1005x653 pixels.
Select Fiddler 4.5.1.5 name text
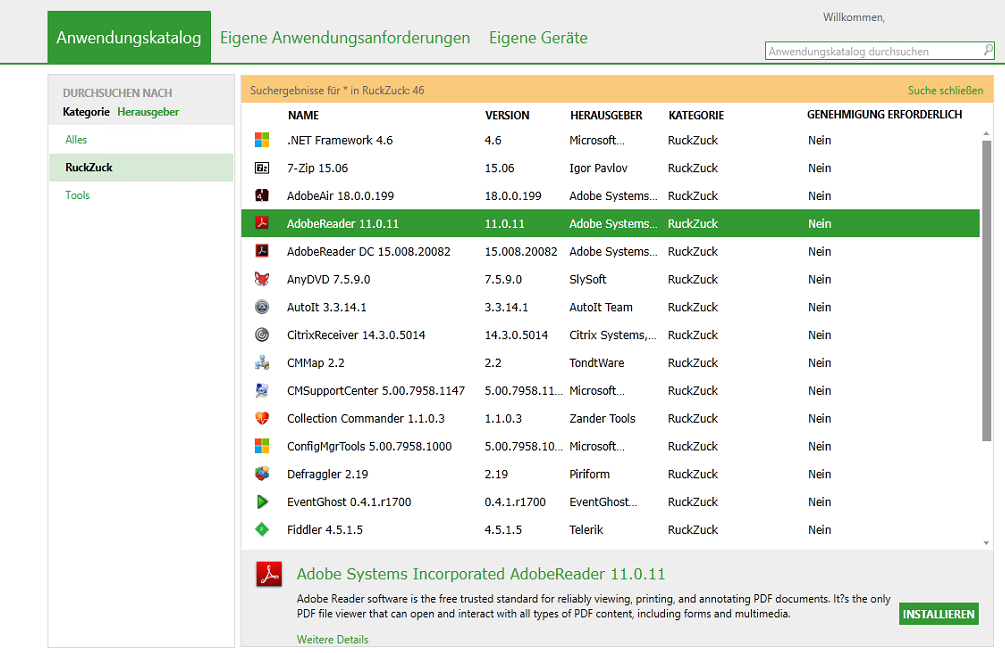click(x=324, y=530)
